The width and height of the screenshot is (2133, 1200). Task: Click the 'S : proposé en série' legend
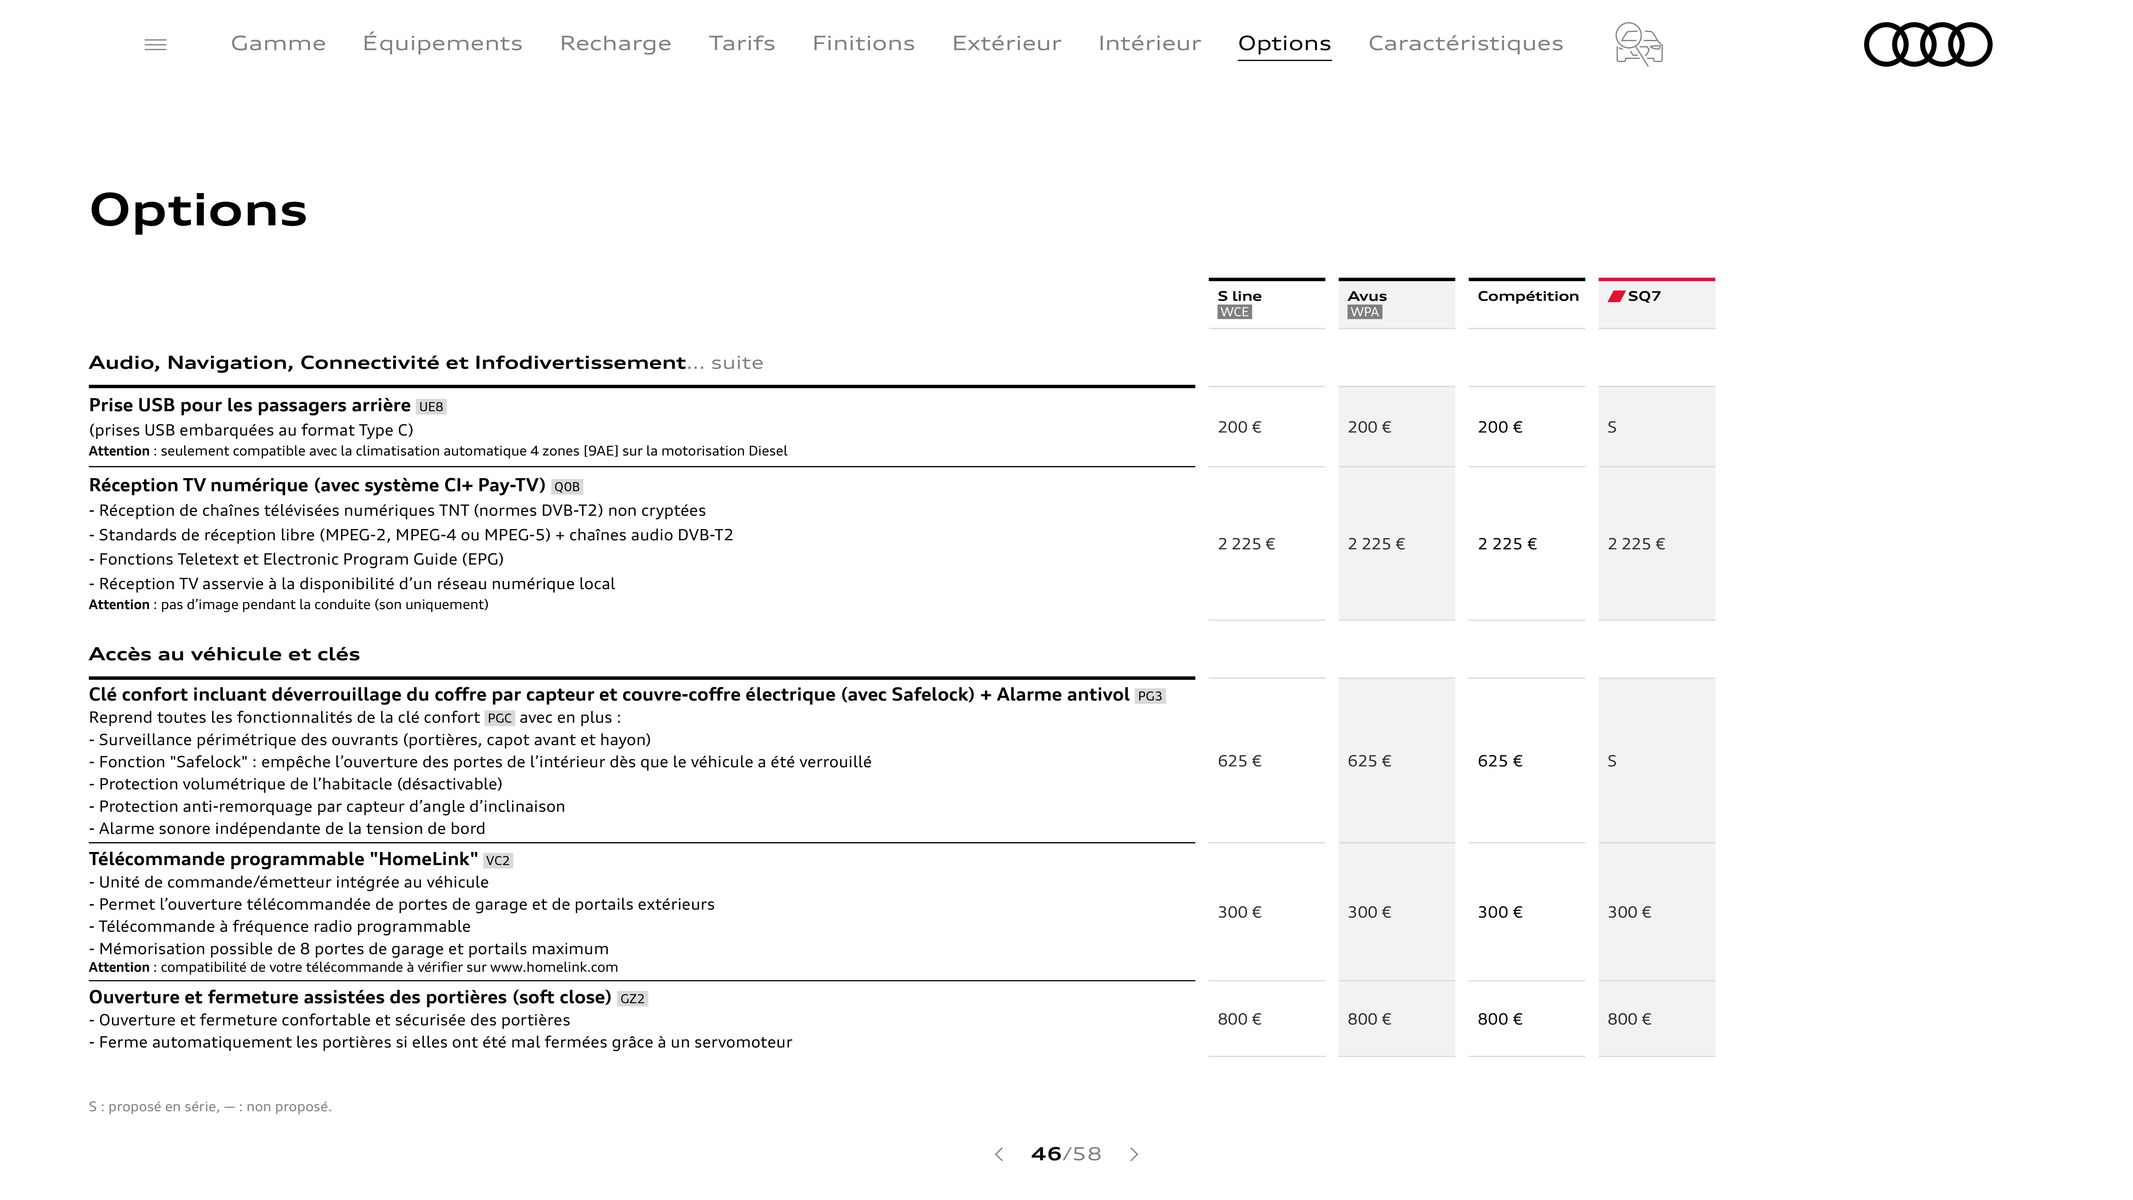coord(210,1107)
